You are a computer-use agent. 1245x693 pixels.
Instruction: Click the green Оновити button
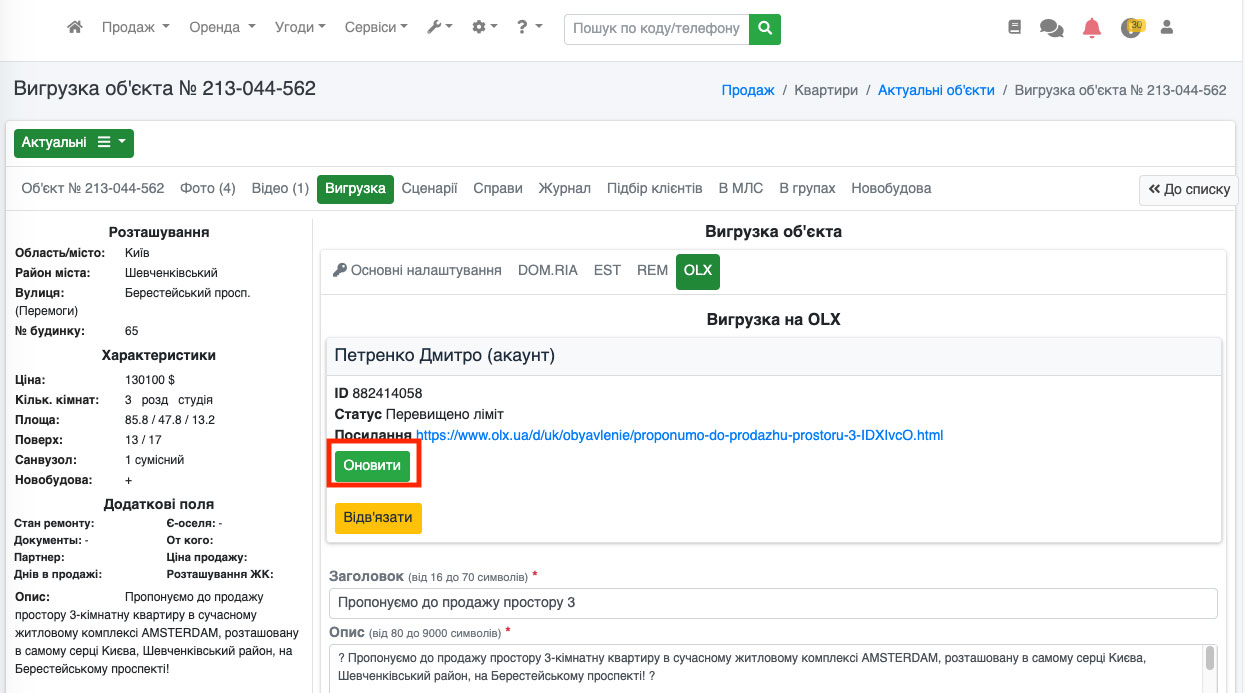[372, 466]
